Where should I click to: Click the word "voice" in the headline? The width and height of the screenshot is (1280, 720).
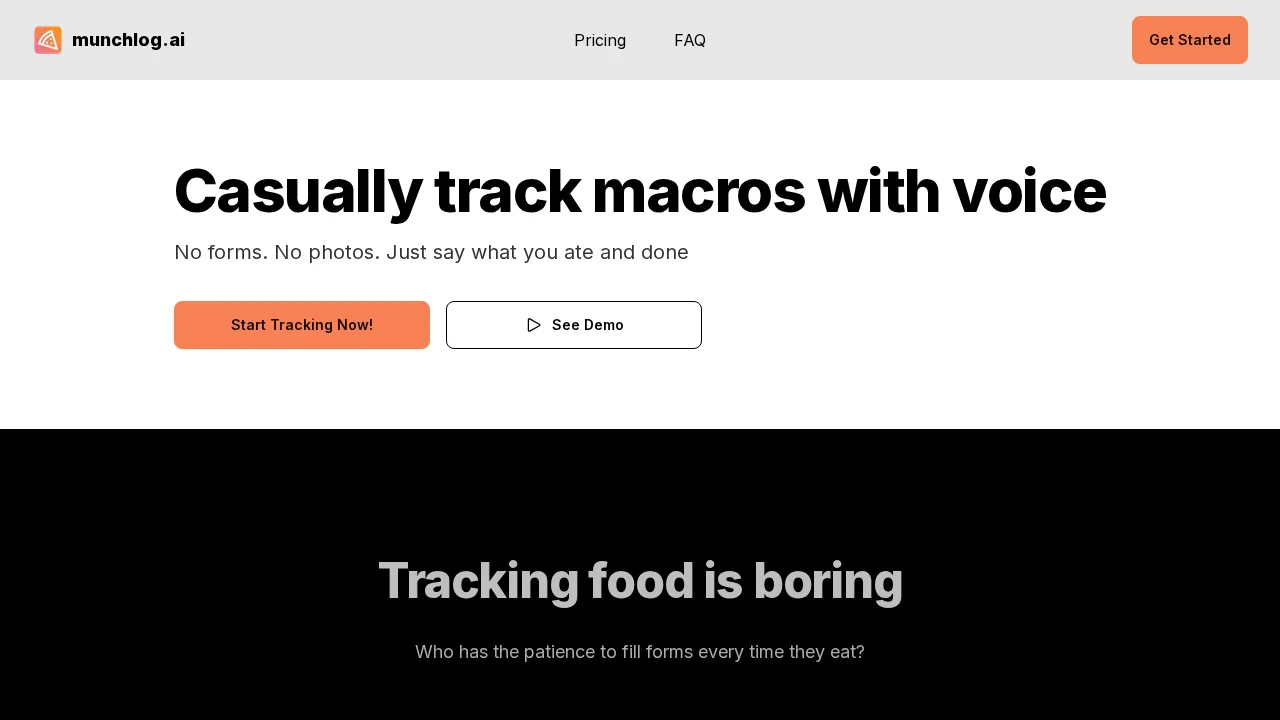pos(1029,192)
